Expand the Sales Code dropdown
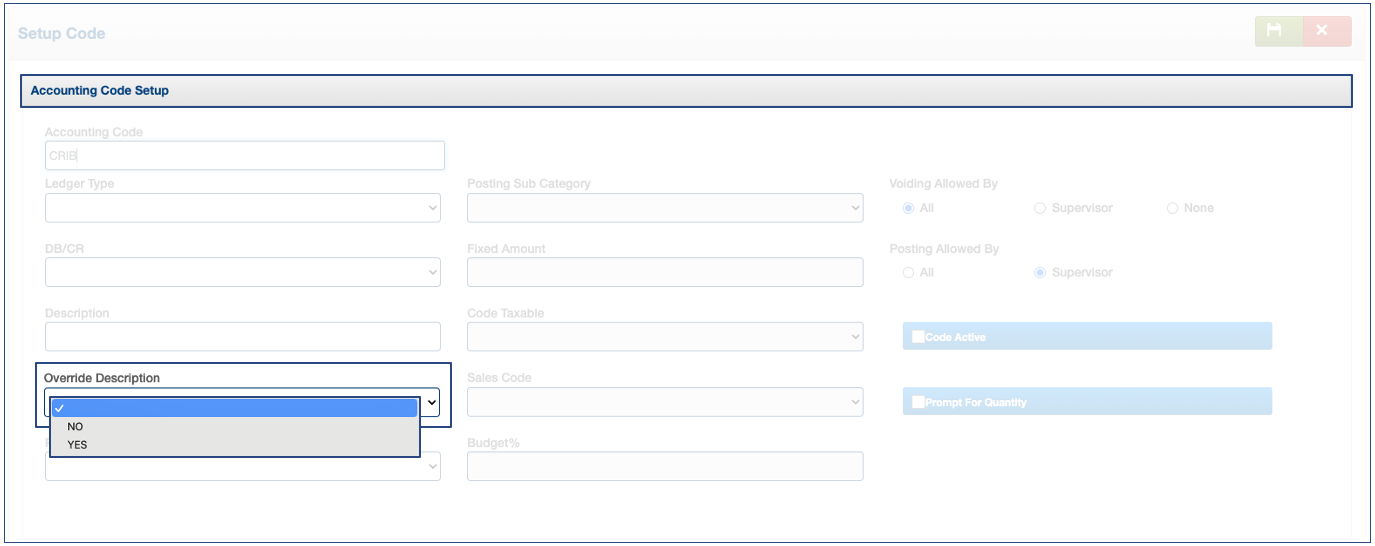Viewport: 1375px width, 546px height. 664,402
